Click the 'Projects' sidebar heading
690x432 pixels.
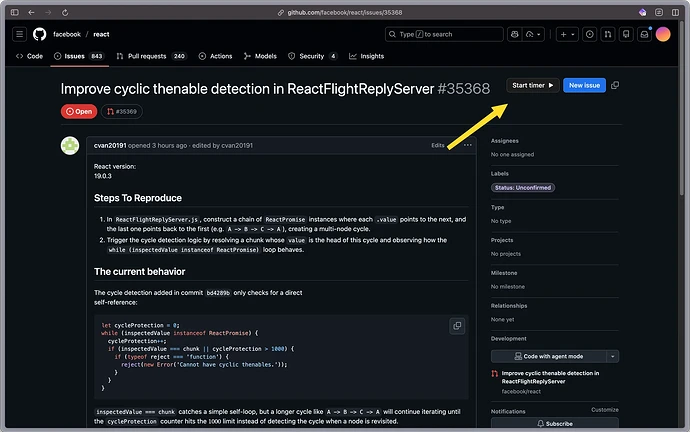coord(502,240)
